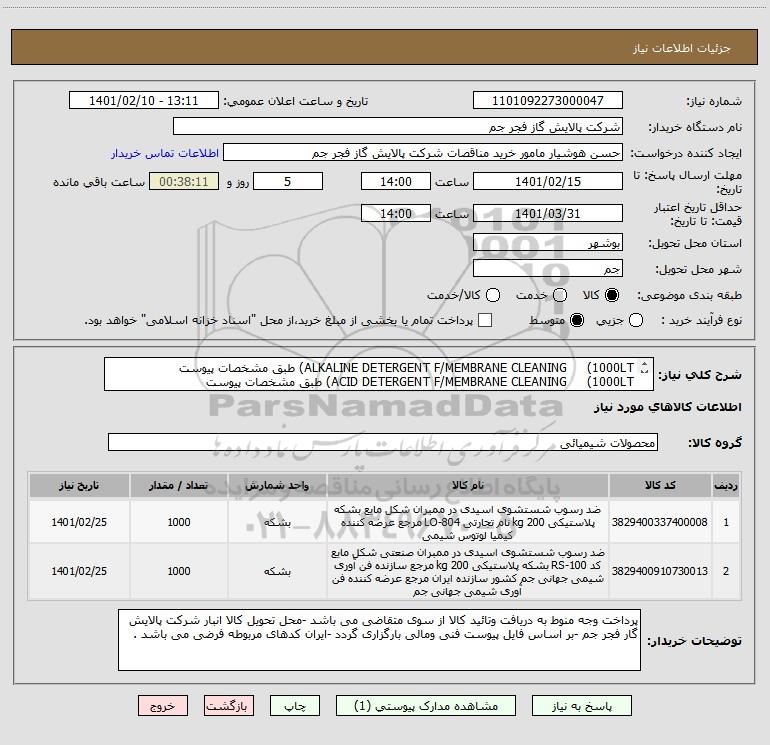The height and width of the screenshot is (745, 770).
Task: Click the بشکه unit cell in row 1
Action: [277, 522]
